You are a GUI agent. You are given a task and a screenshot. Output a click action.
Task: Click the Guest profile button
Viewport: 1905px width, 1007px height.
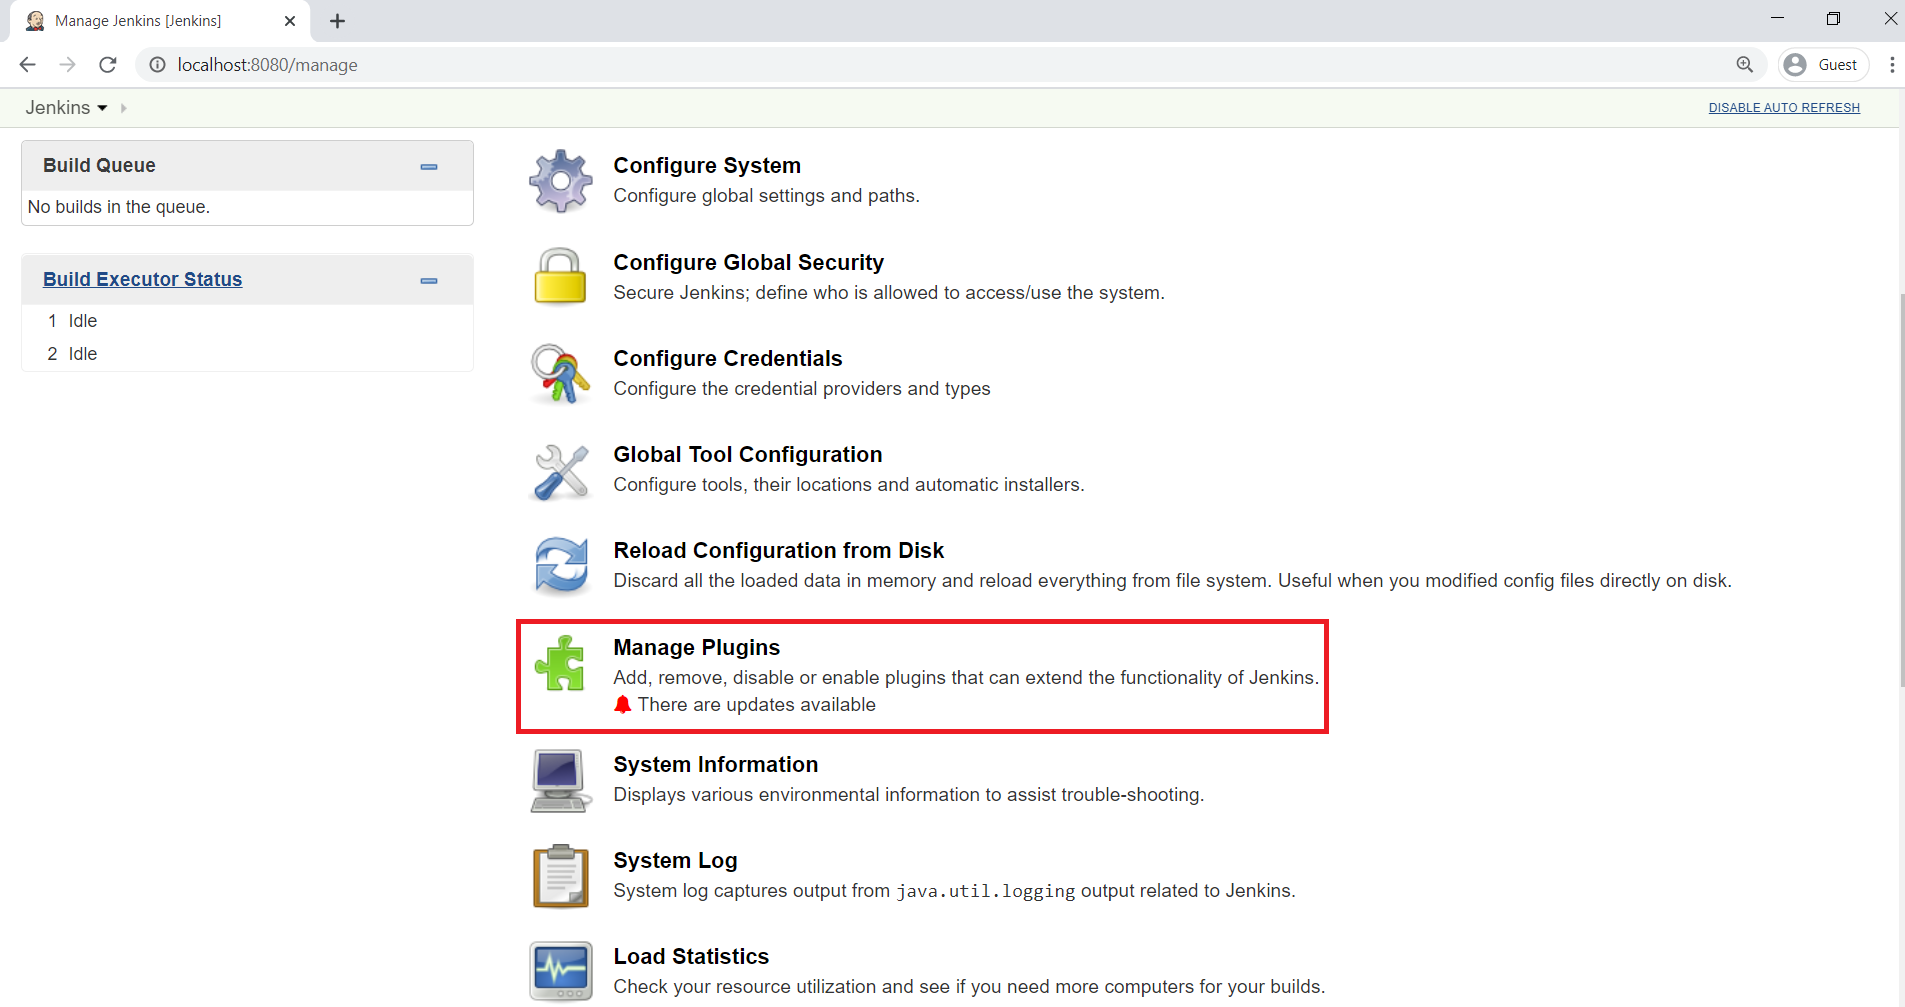pyautogui.click(x=1823, y=65)
